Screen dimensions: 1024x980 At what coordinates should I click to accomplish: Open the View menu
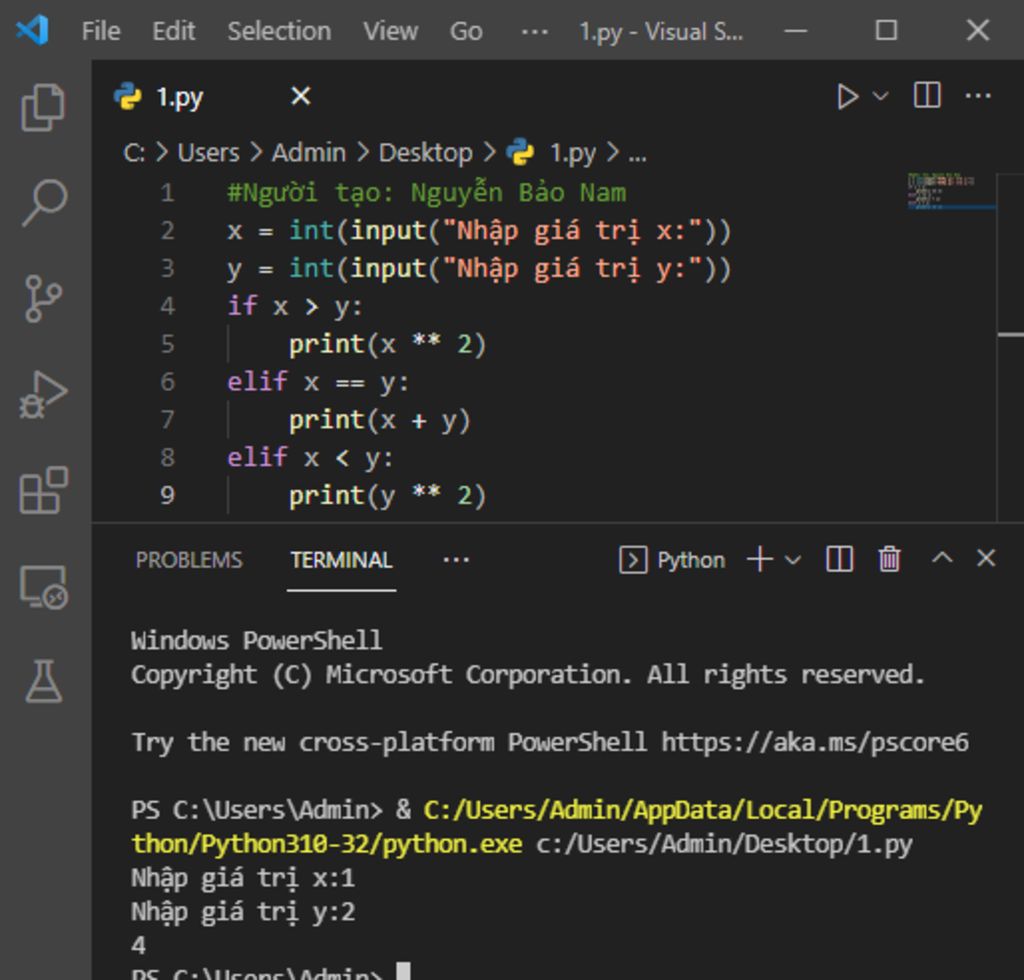391,31
